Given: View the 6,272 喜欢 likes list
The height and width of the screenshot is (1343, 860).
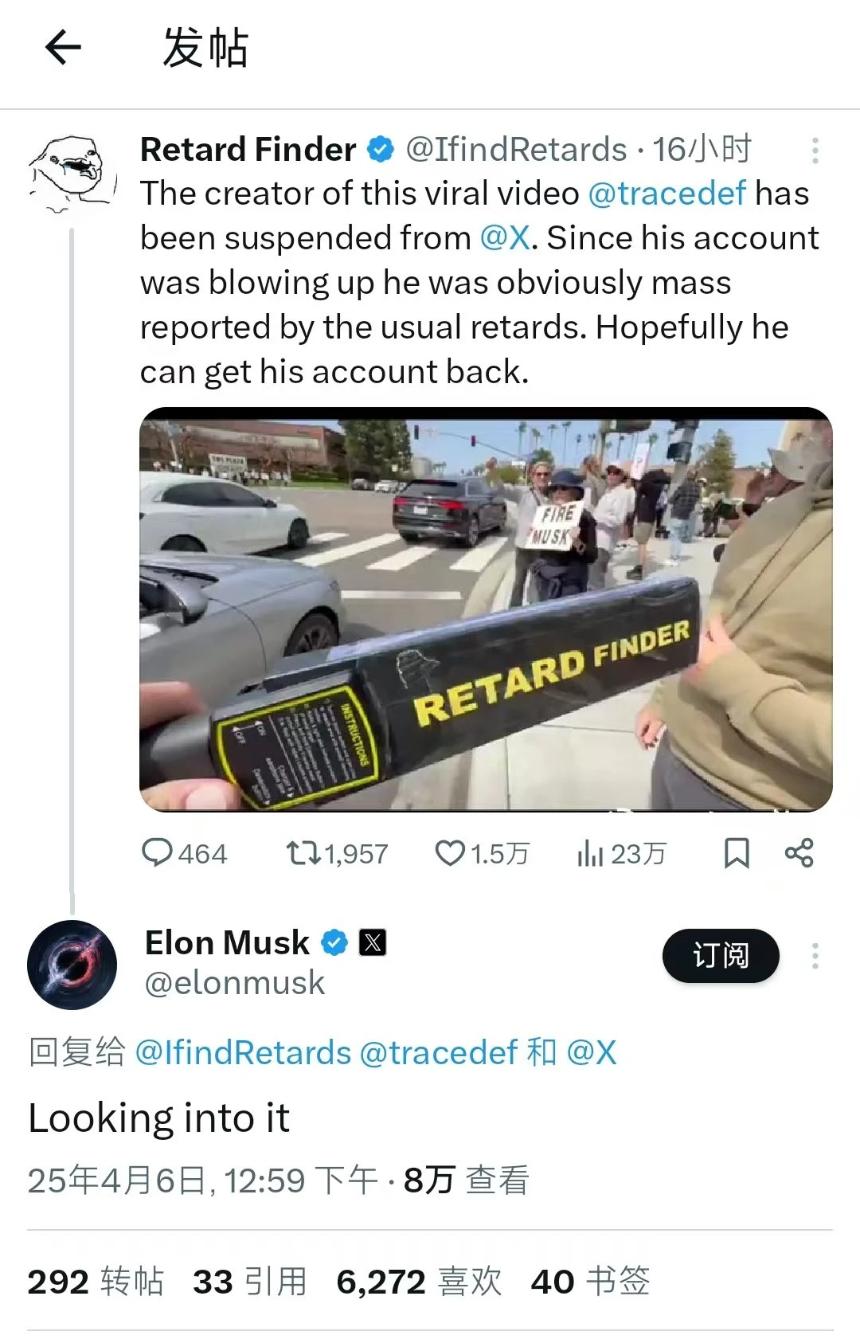Looking at the screenshot, I should tap(419, 1281).
